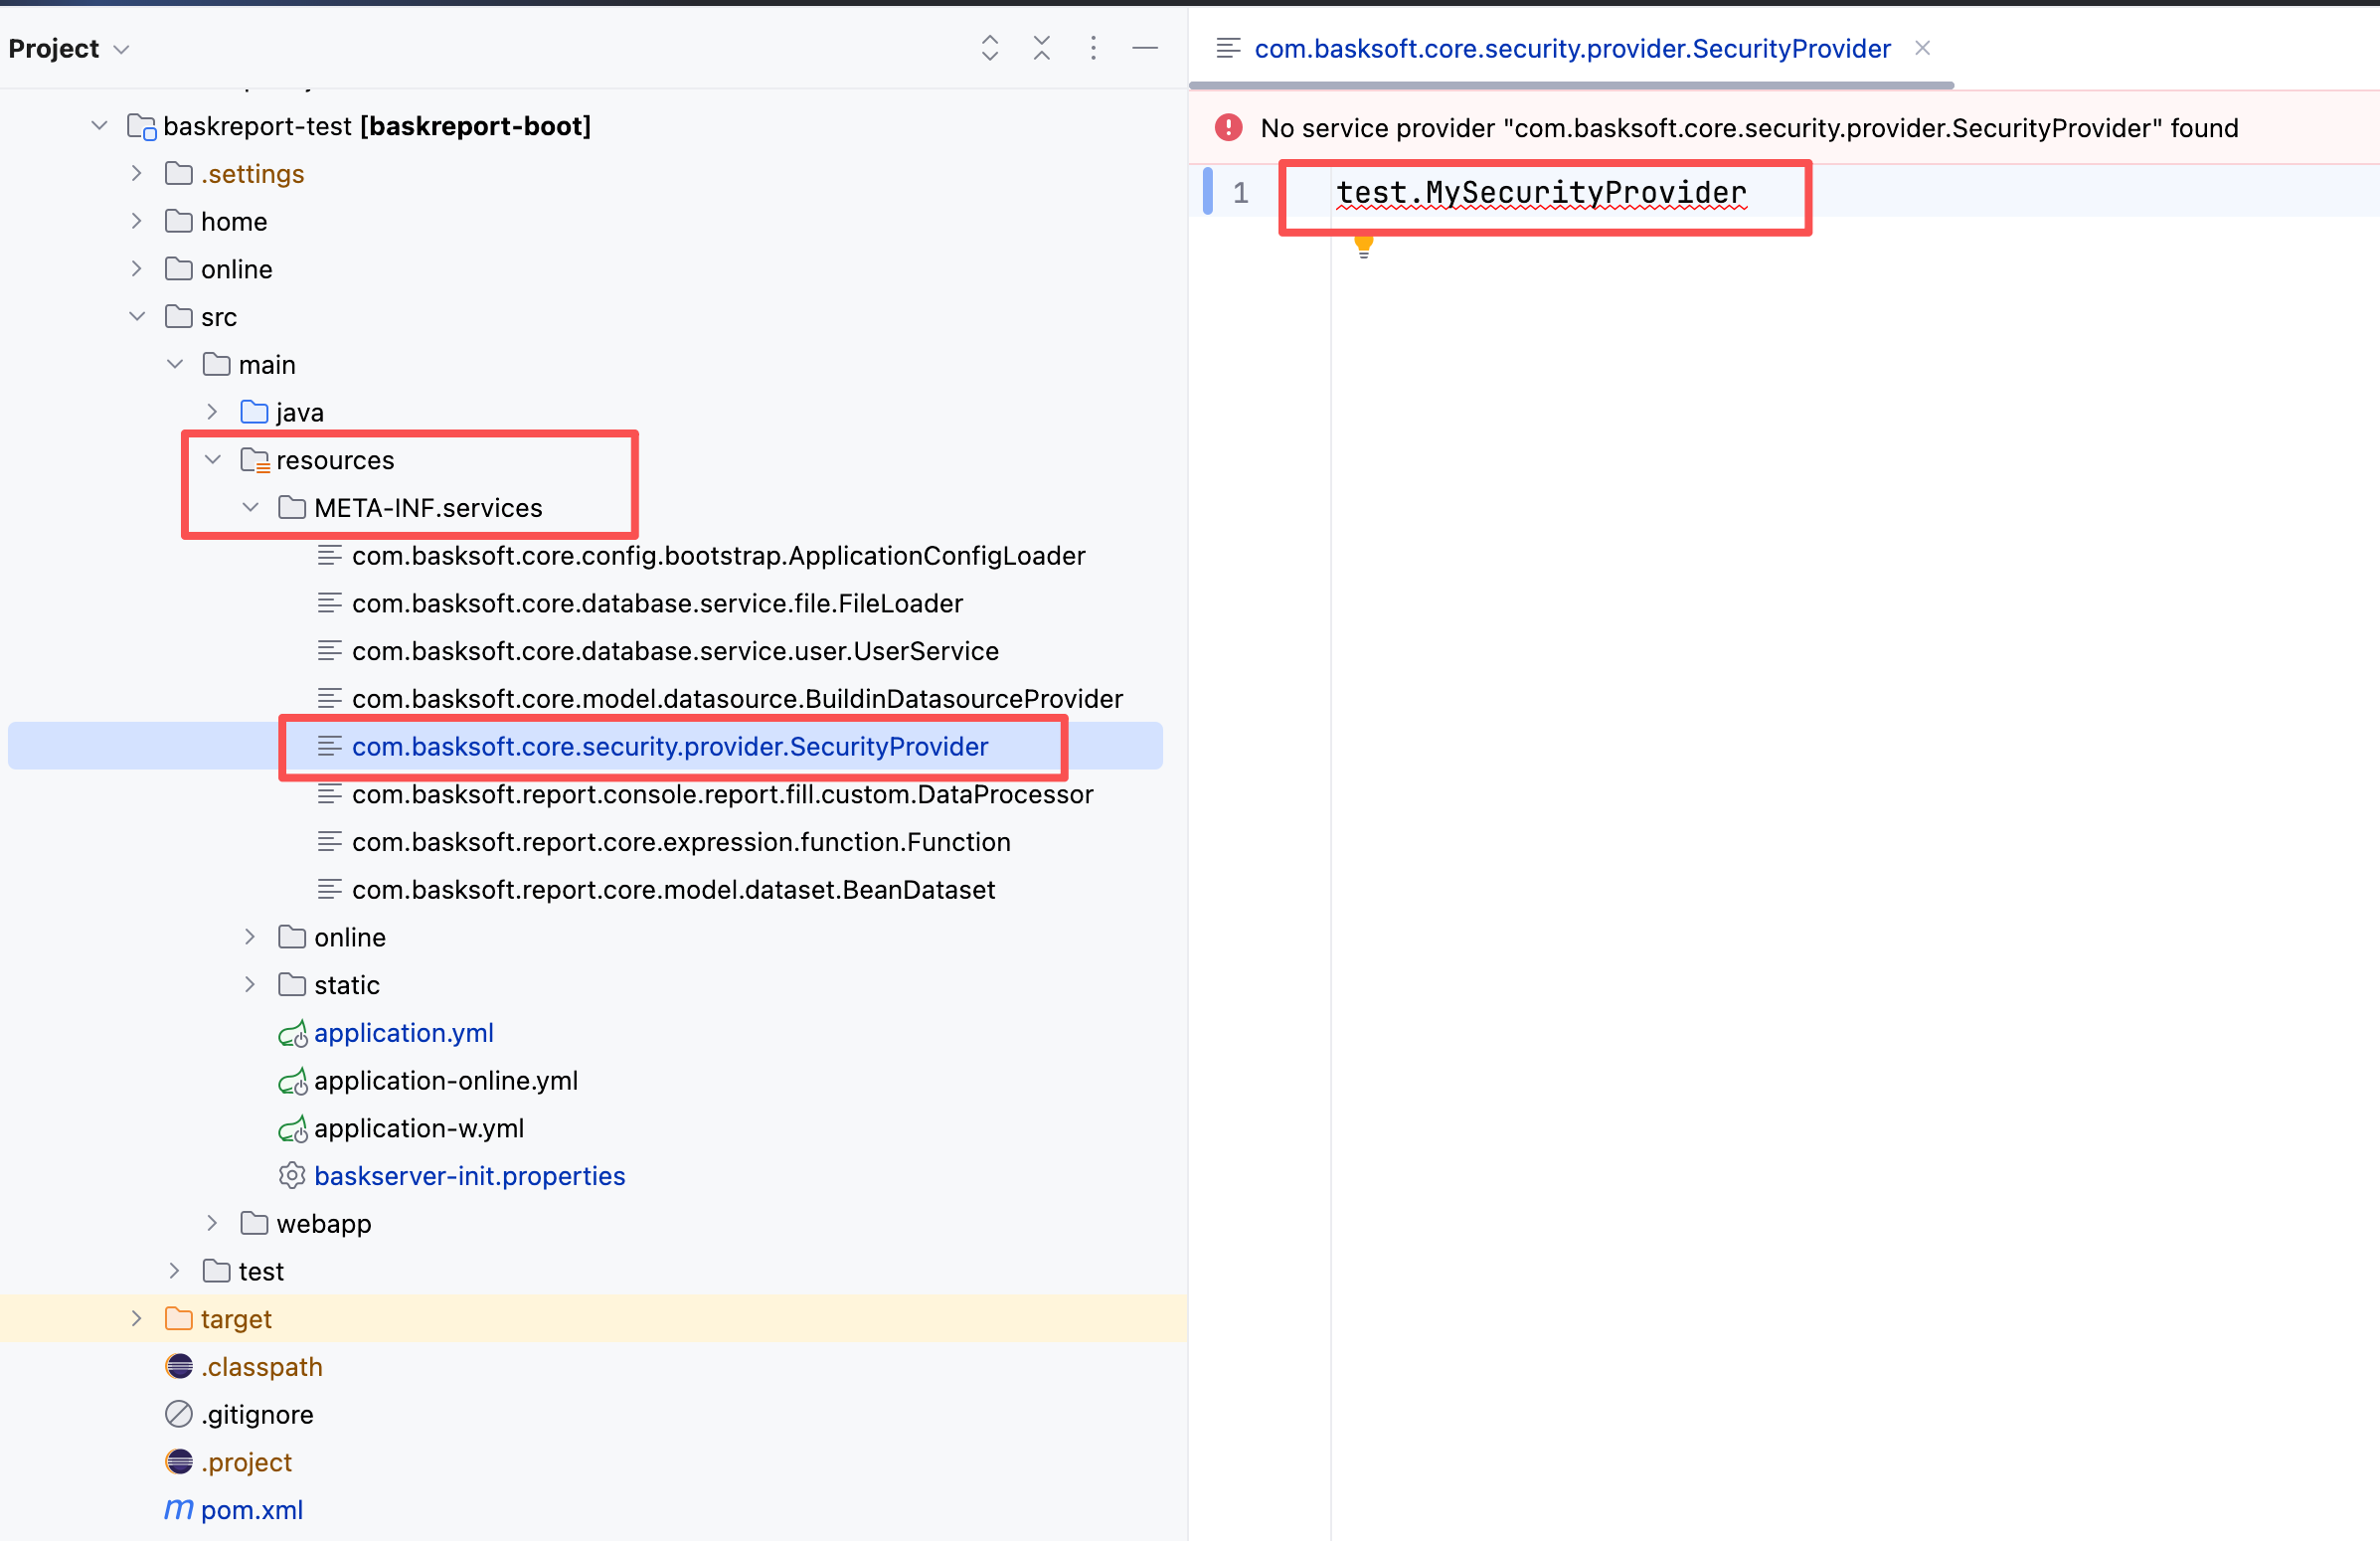Click line number 1 in the gutter
Screen dimensions: 2380x1541
coord(1240,192)
